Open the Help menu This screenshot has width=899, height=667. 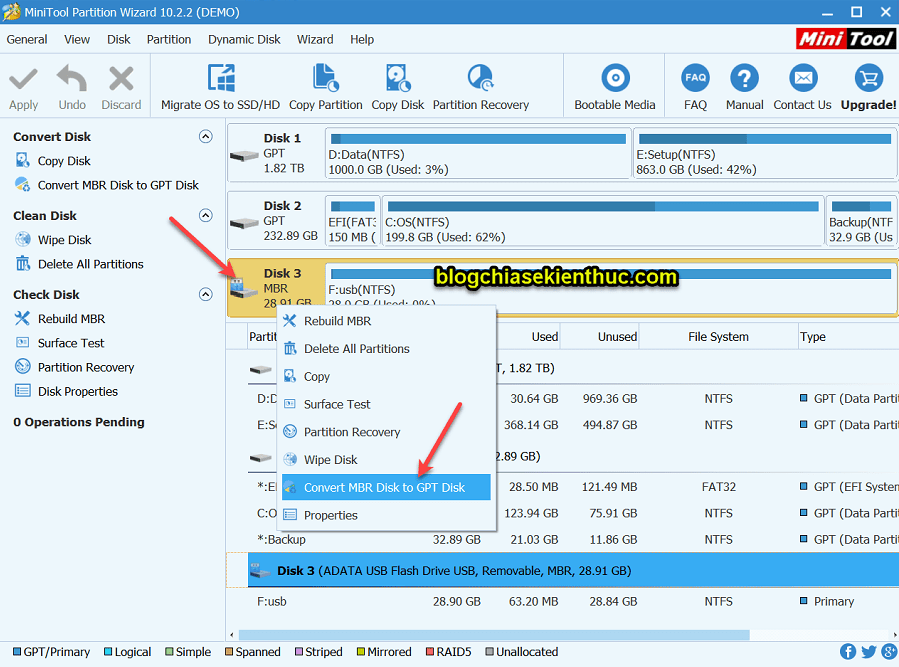[362, 40]
